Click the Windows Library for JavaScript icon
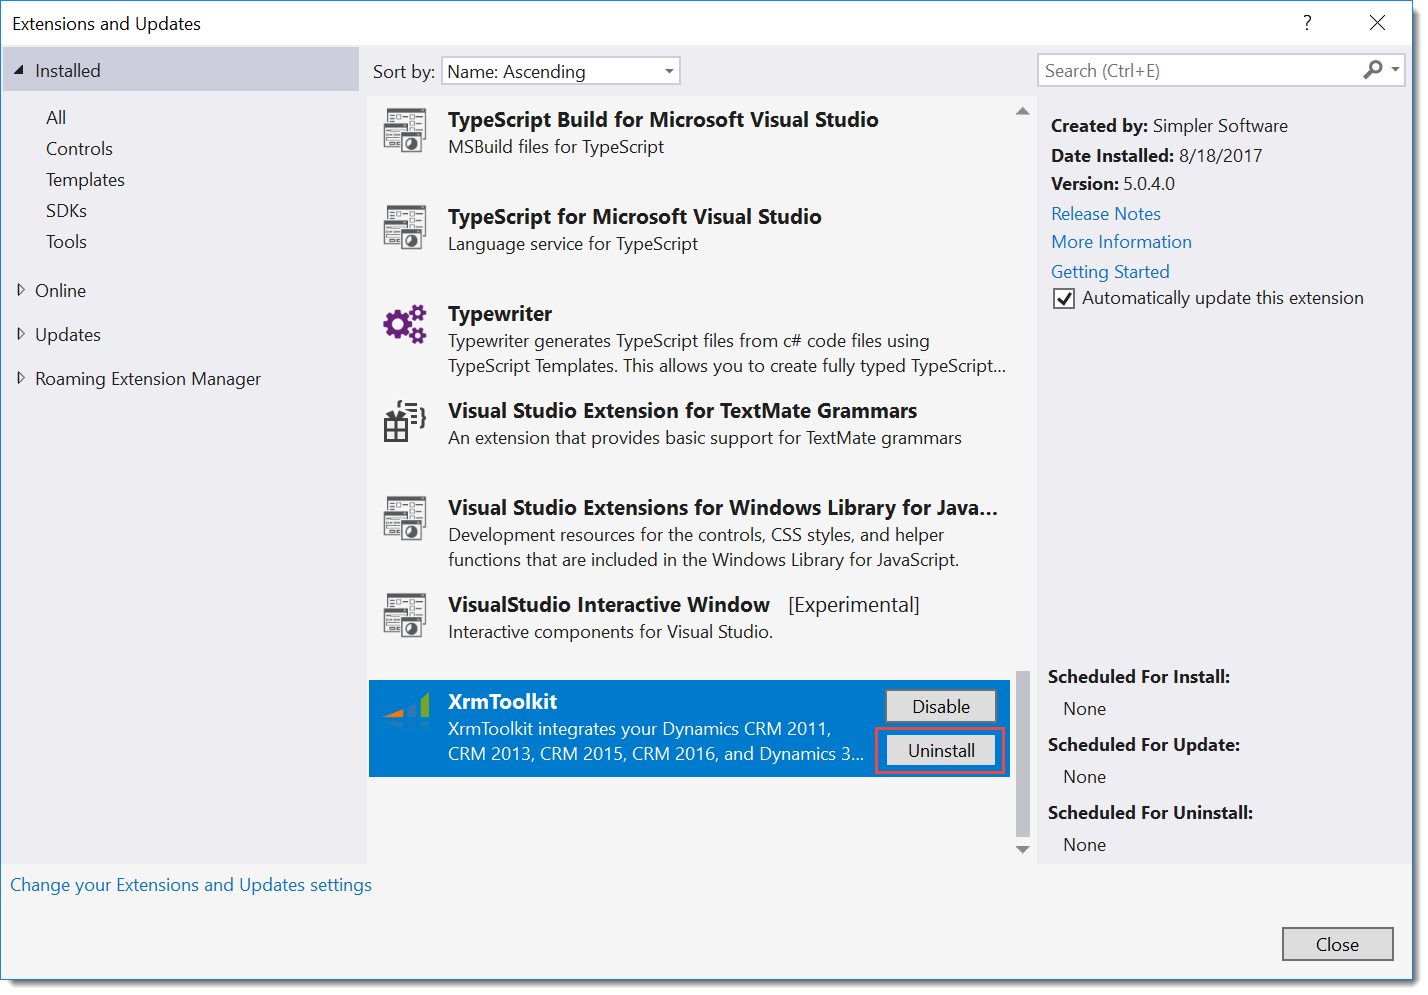Screen dimensions: 1428x995 [404, 518]
